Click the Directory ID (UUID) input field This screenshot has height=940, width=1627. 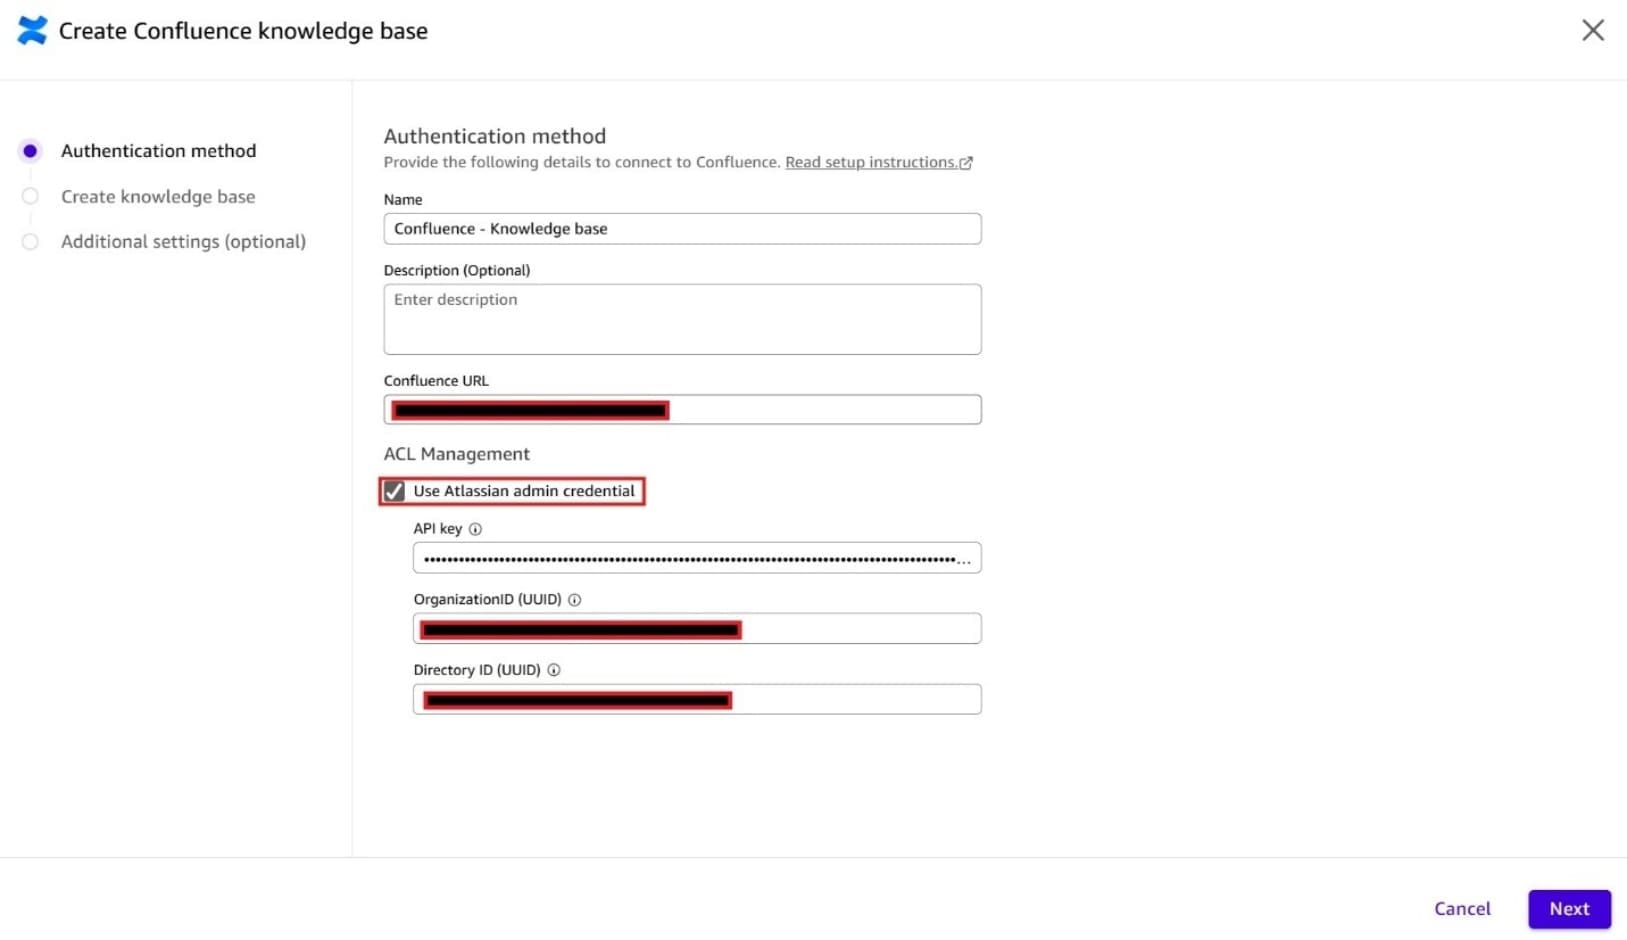pos(697,699)
